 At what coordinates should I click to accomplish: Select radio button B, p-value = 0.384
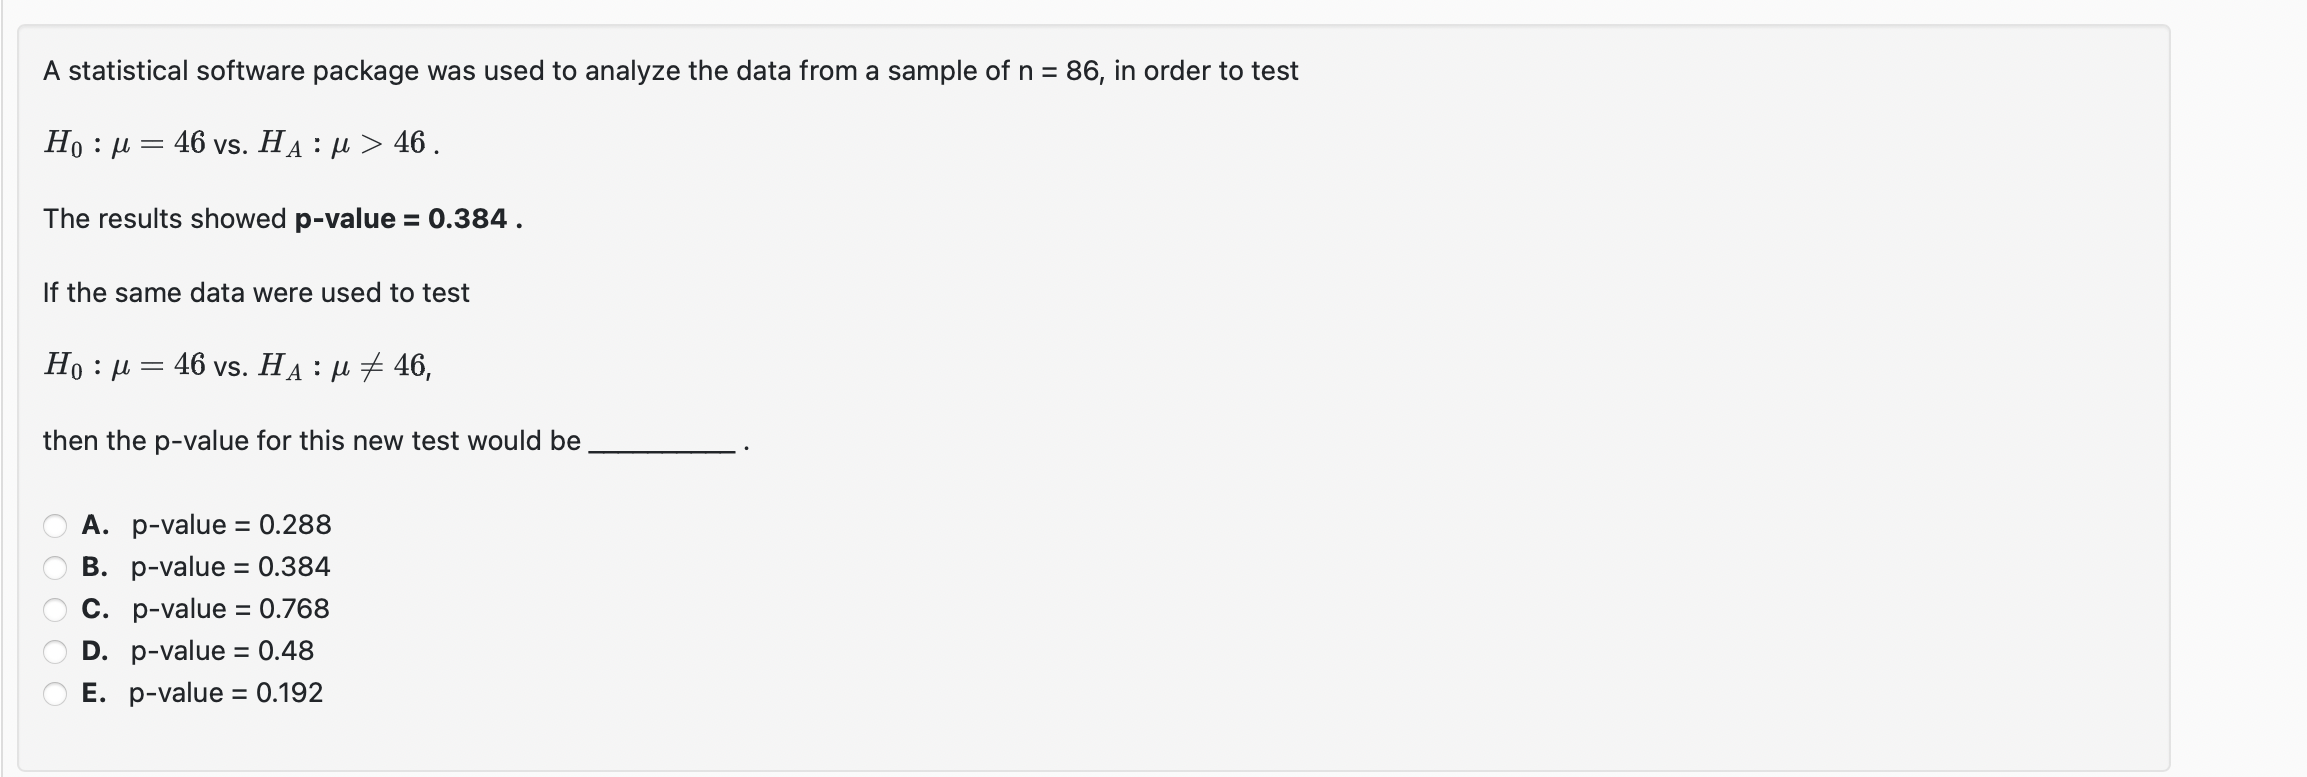point(55,566)
